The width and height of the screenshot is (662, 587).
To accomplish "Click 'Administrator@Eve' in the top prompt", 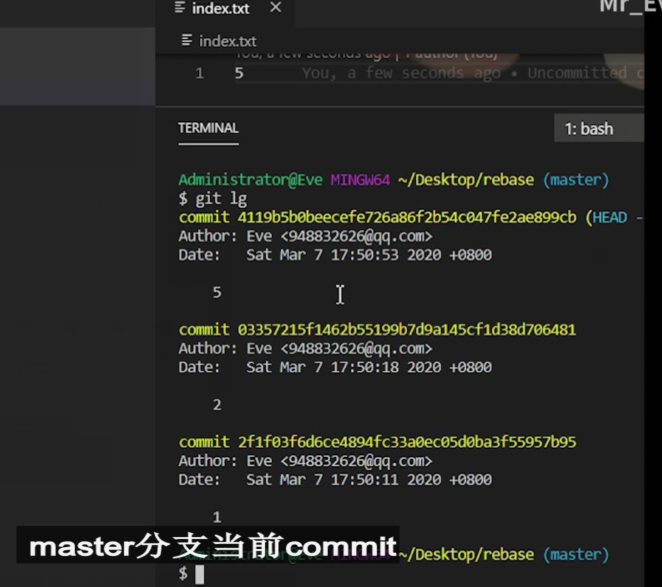I will tap(250, 180).
